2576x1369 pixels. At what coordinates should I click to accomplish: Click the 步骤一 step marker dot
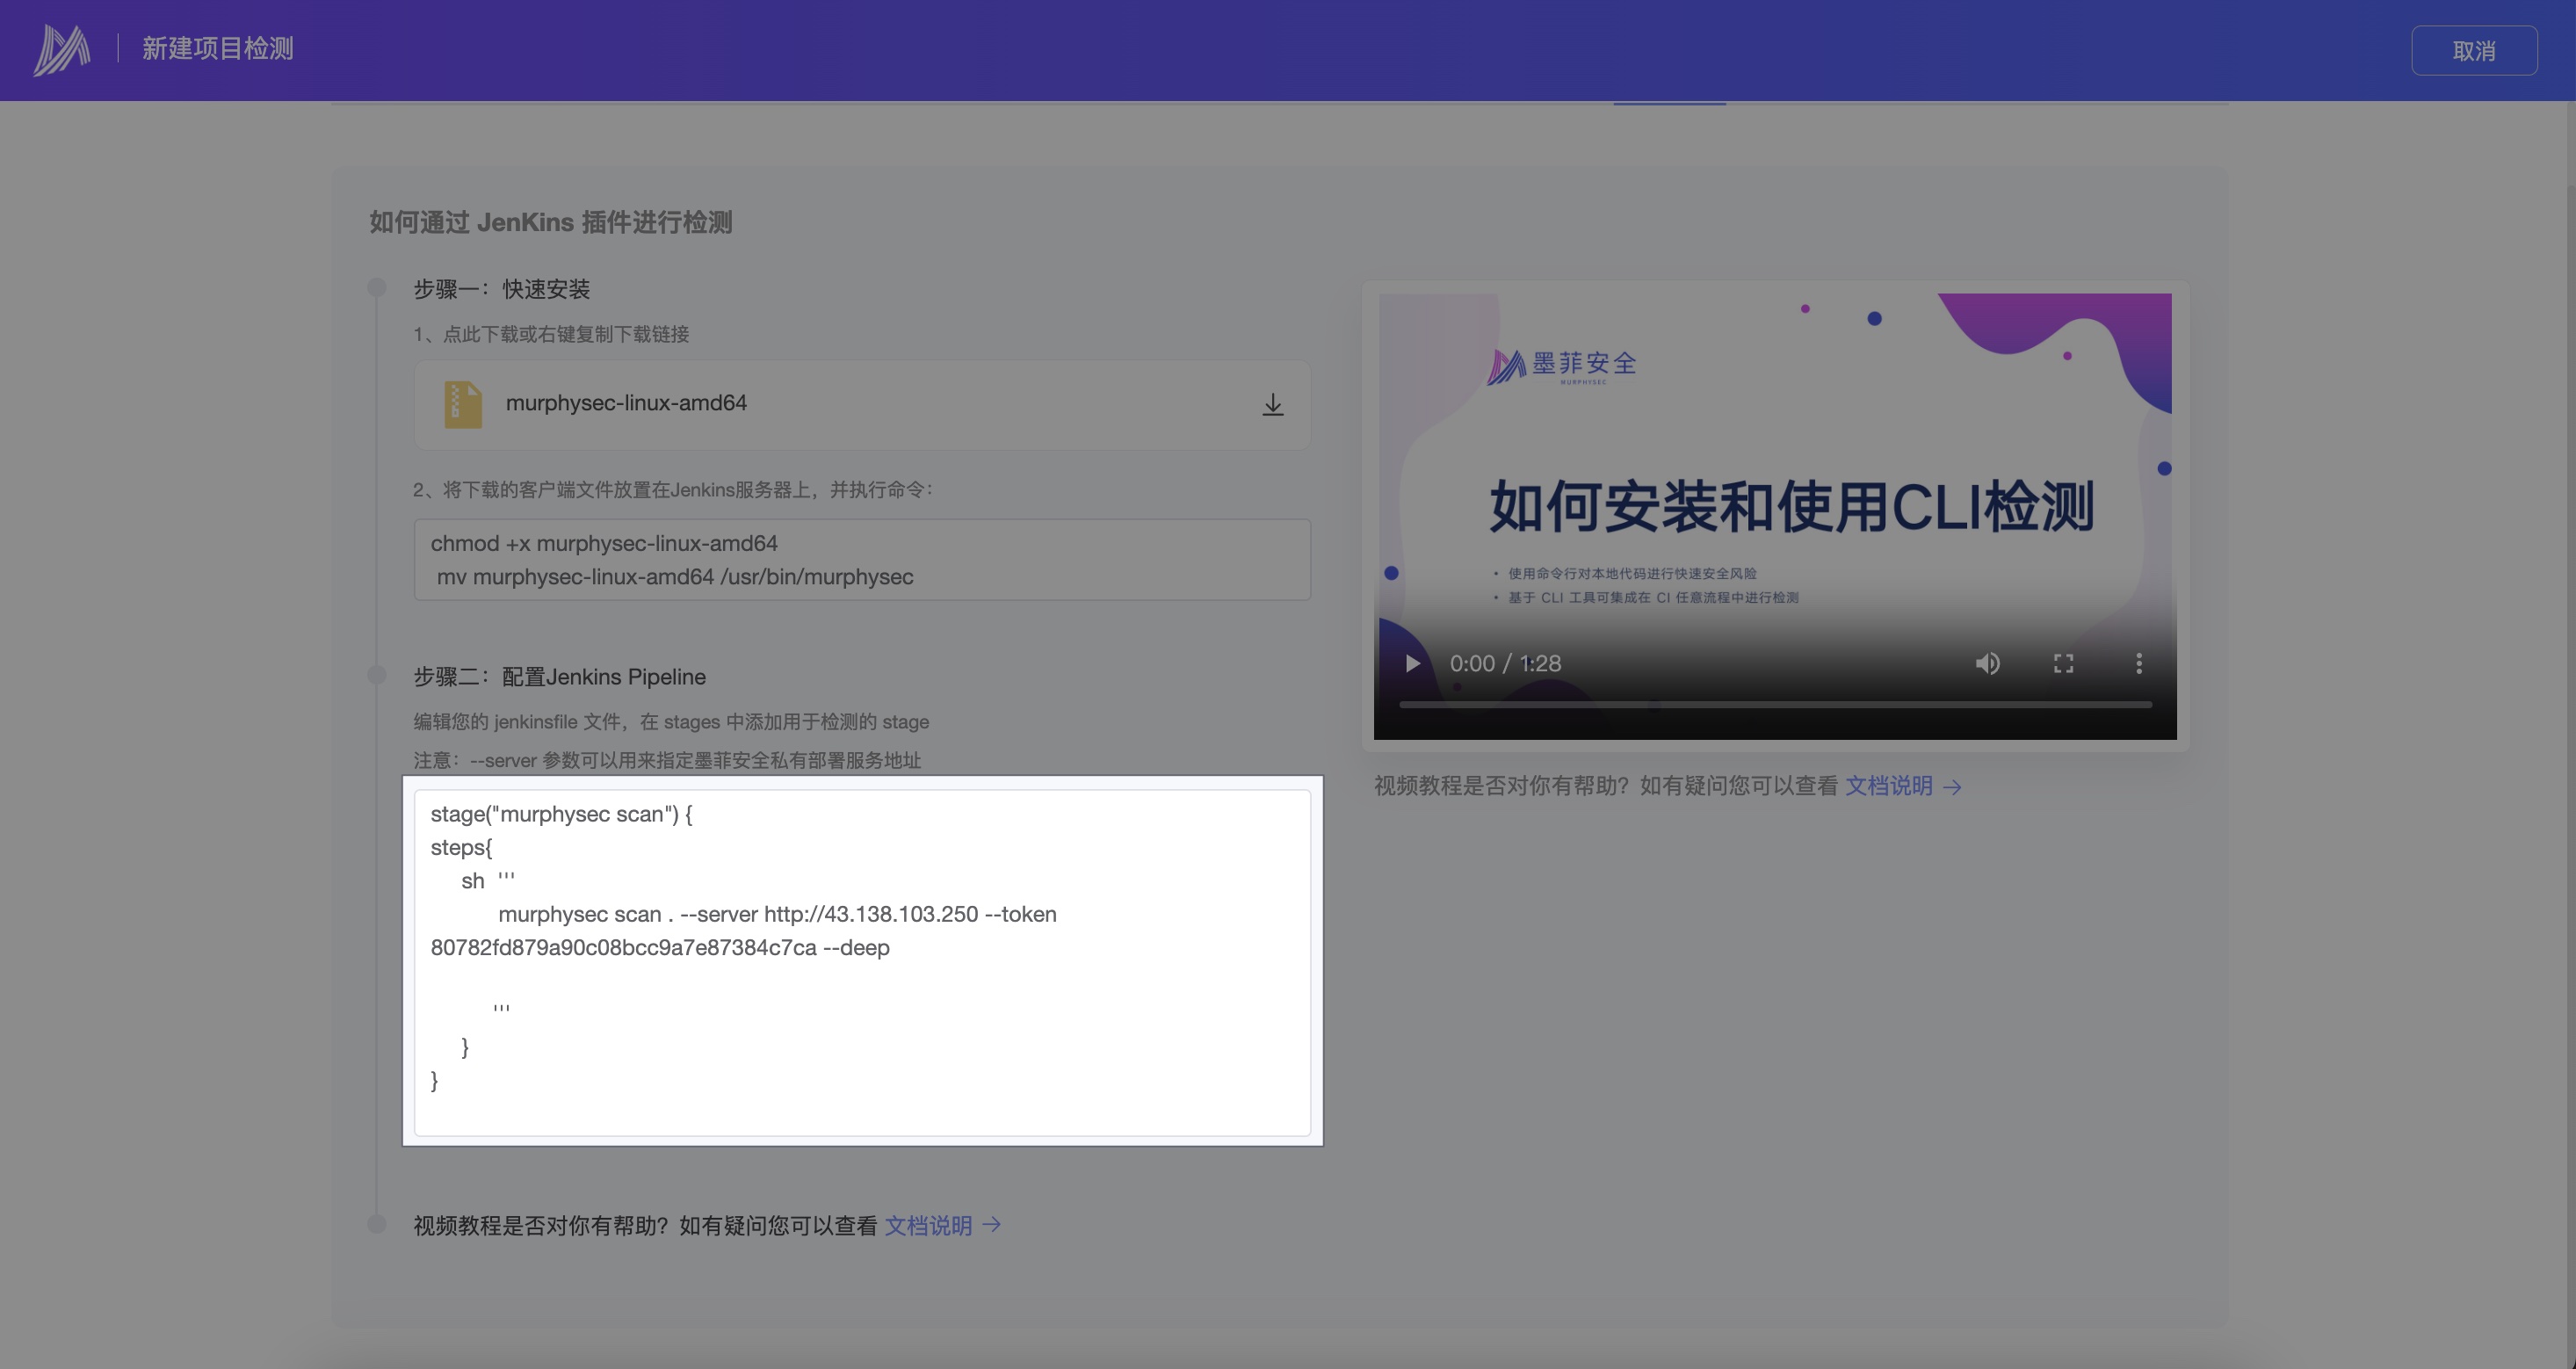coord(377,288)
